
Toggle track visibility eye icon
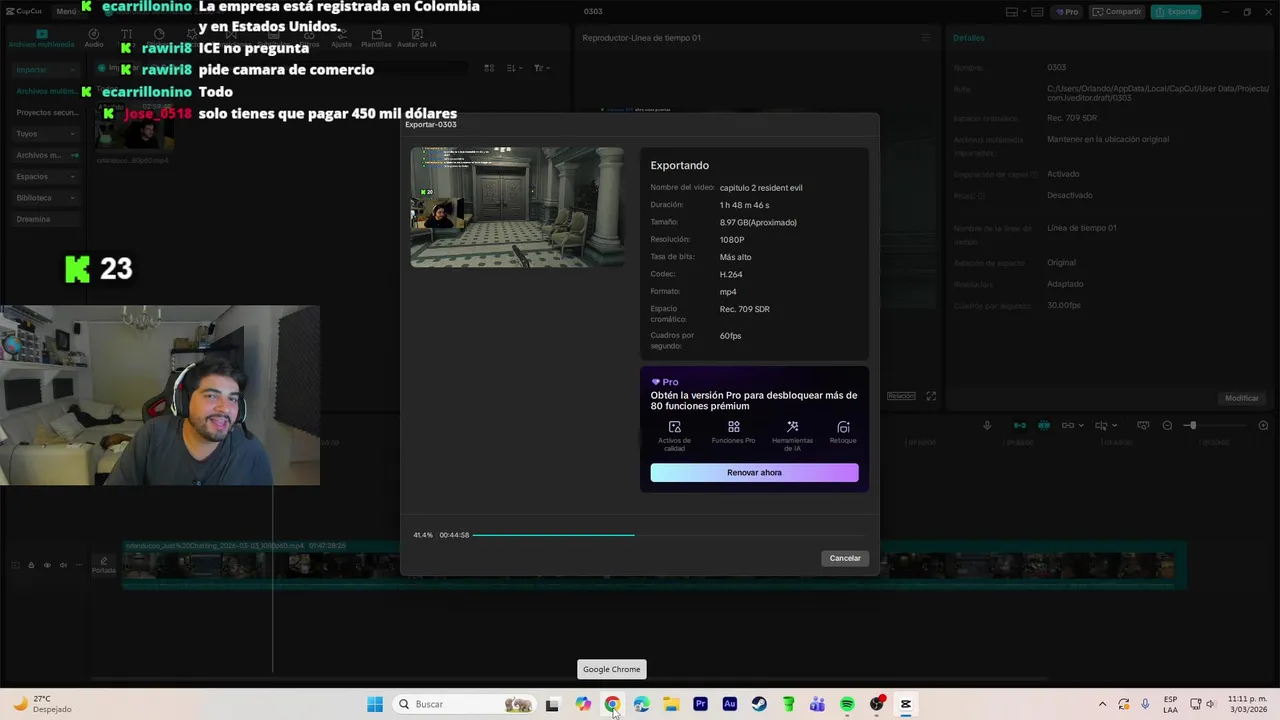tap(47, 565)
